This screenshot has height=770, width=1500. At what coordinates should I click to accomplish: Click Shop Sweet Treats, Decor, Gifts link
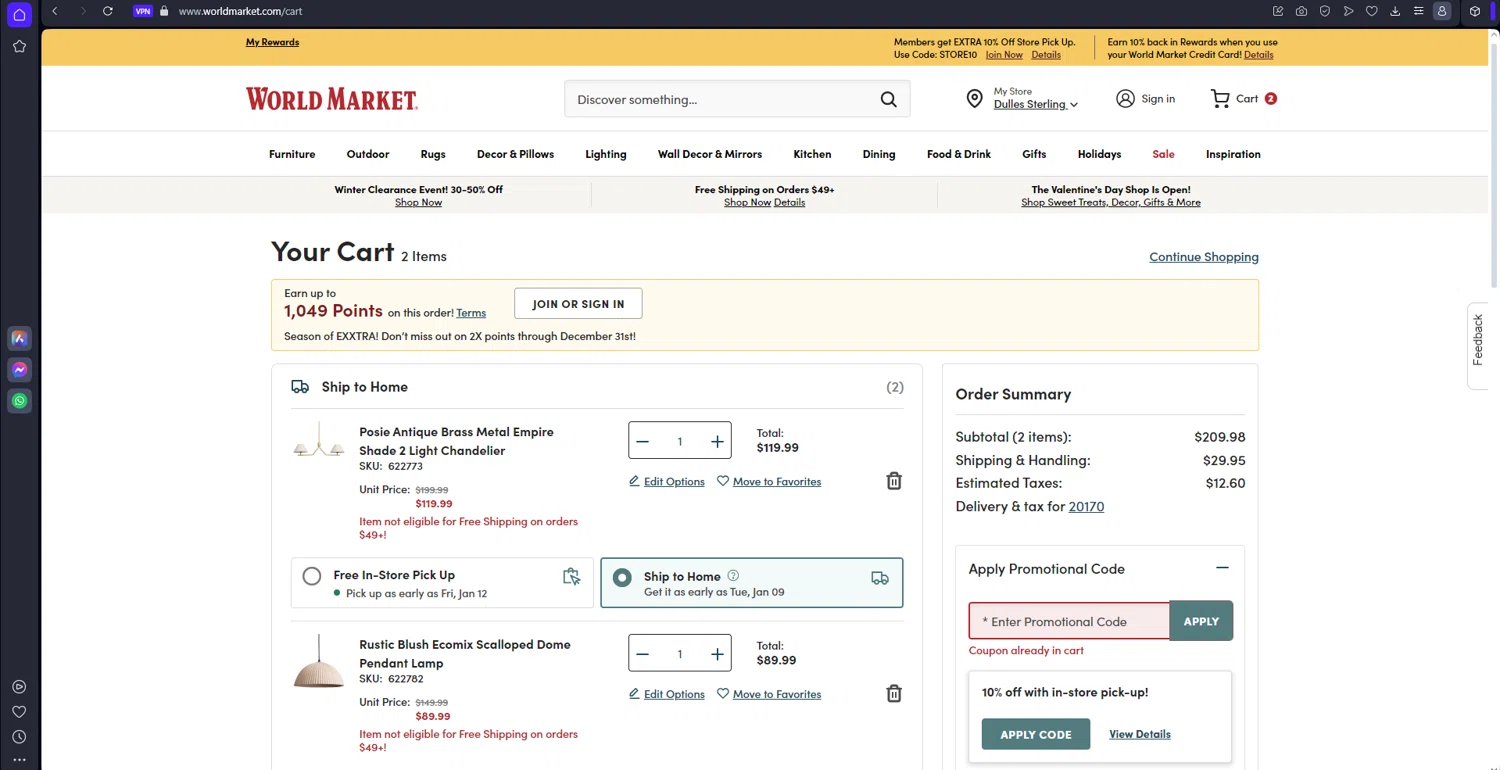point(1111,202)
